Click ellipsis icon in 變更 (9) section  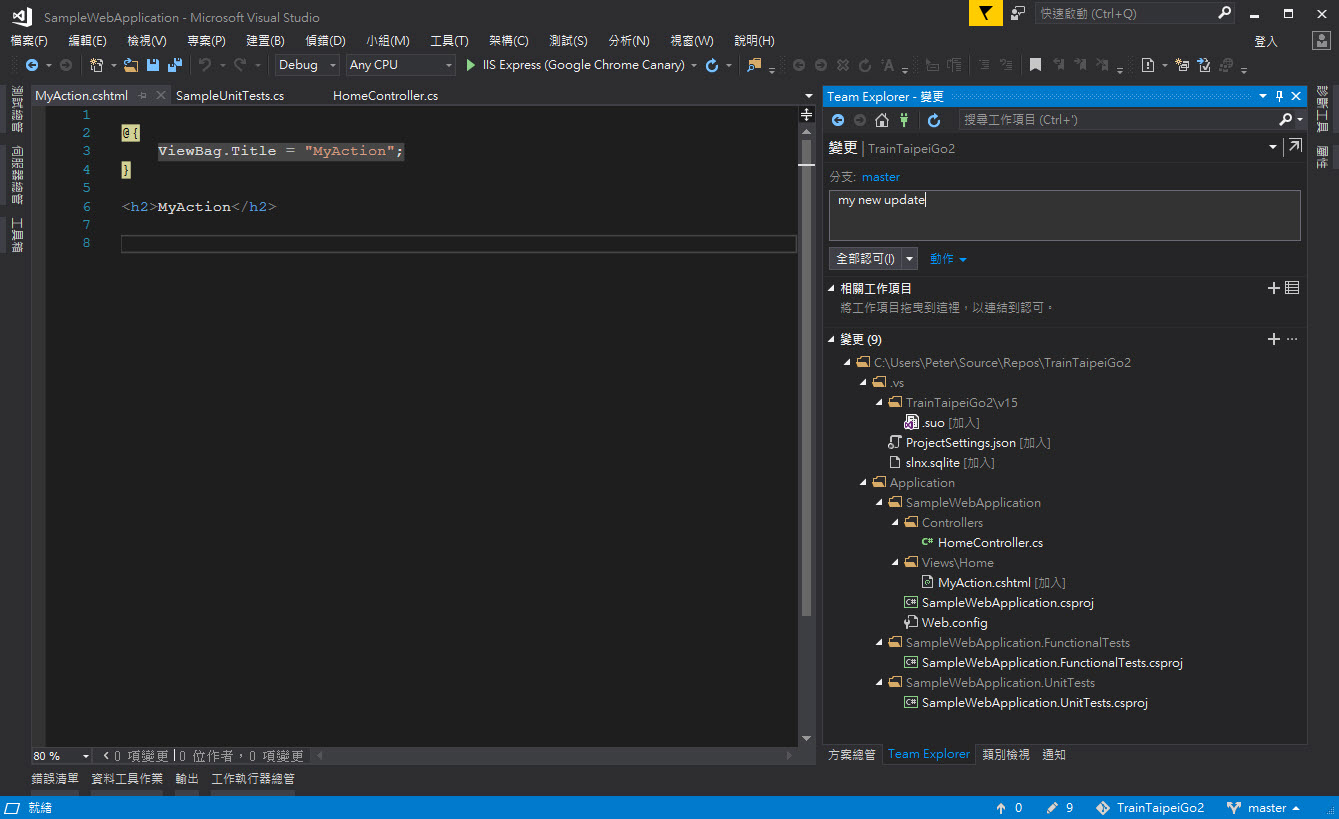(1292, 339)
